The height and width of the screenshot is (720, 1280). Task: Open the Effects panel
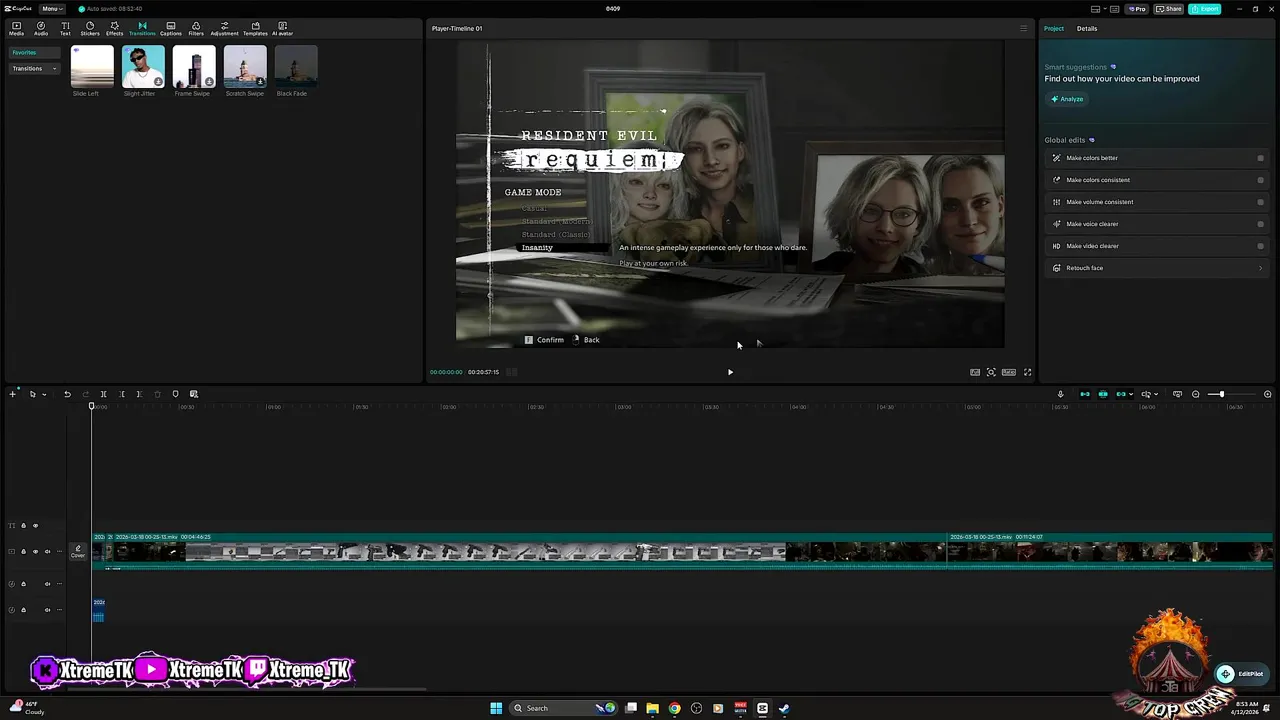tap(114, 28)
